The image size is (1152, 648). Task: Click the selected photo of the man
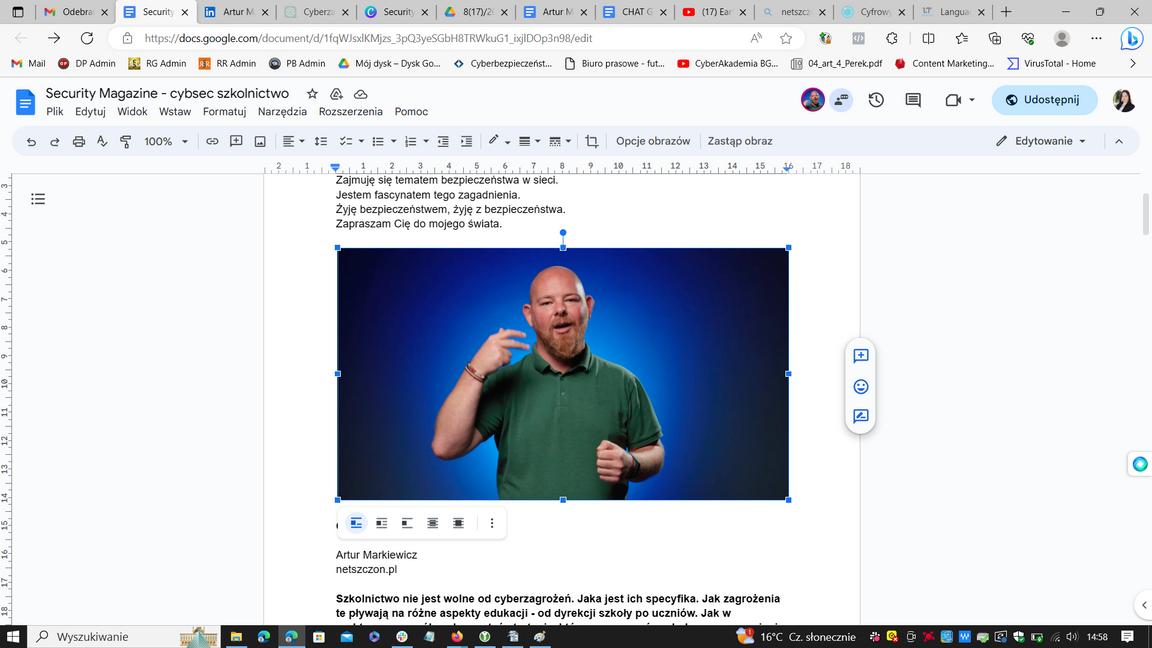562,373
